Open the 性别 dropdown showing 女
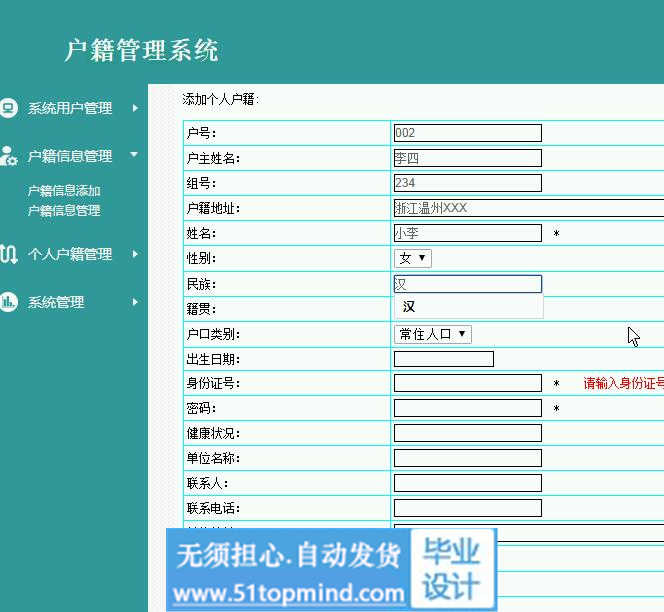The height and width of the screenshot is (612, 664). 412,258
